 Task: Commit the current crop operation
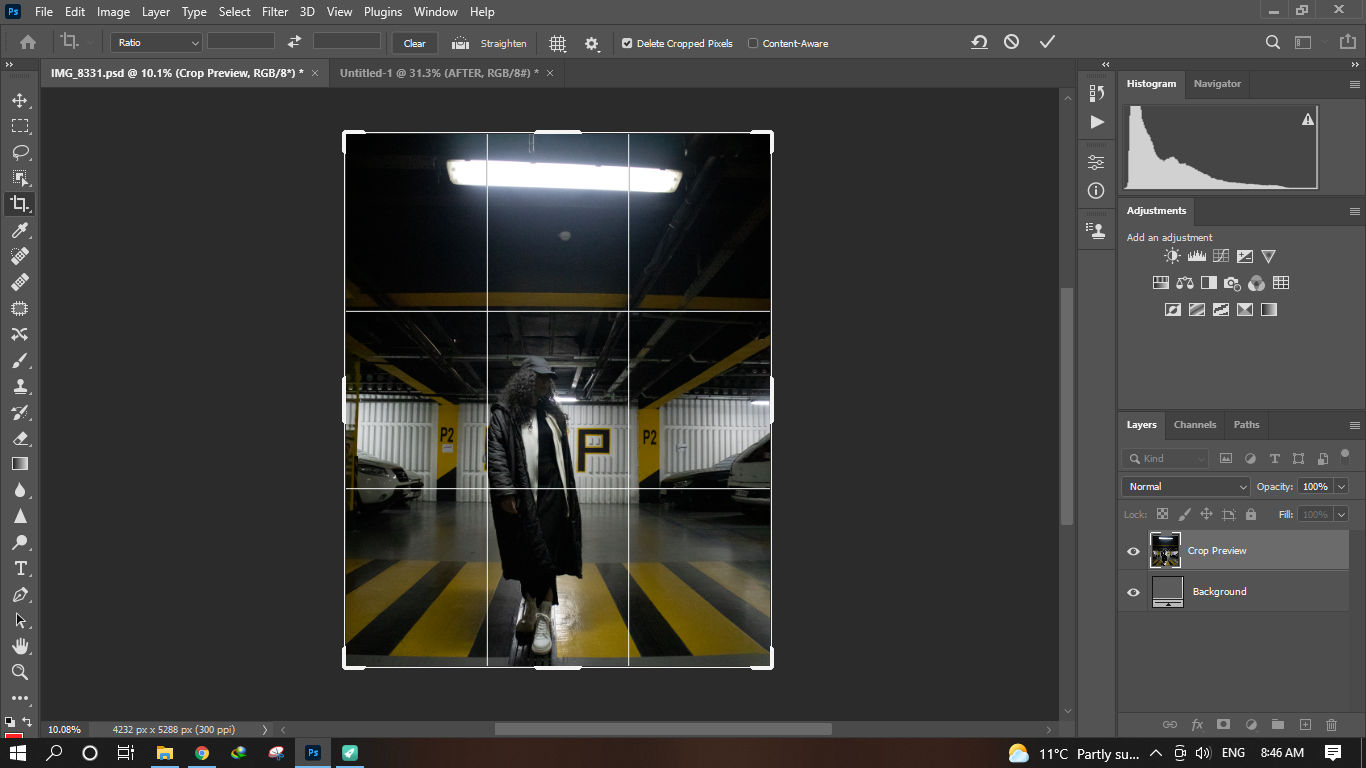tap(1047, 42)
